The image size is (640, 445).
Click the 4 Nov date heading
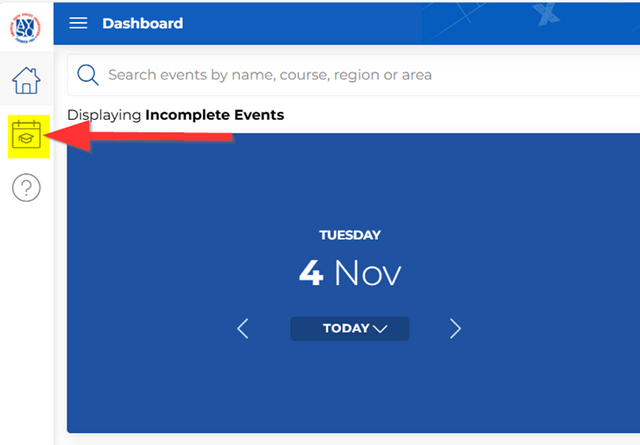(x=349, y=273)
